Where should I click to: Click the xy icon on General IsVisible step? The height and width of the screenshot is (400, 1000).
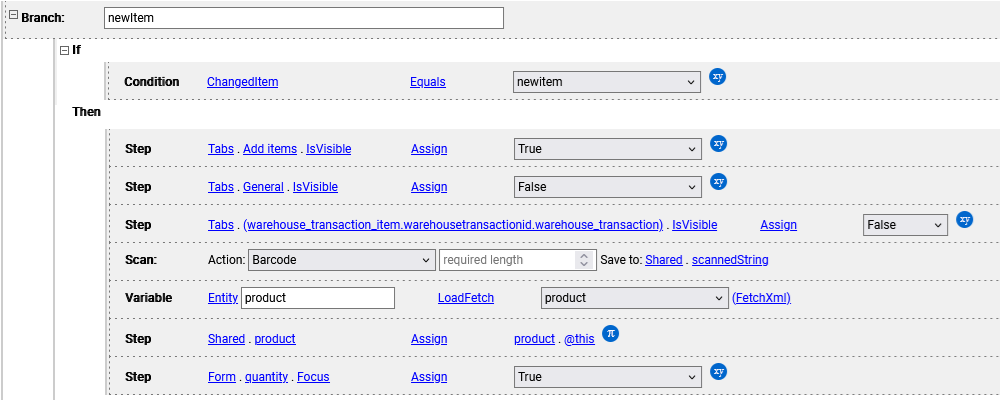(x=718, y=182)
